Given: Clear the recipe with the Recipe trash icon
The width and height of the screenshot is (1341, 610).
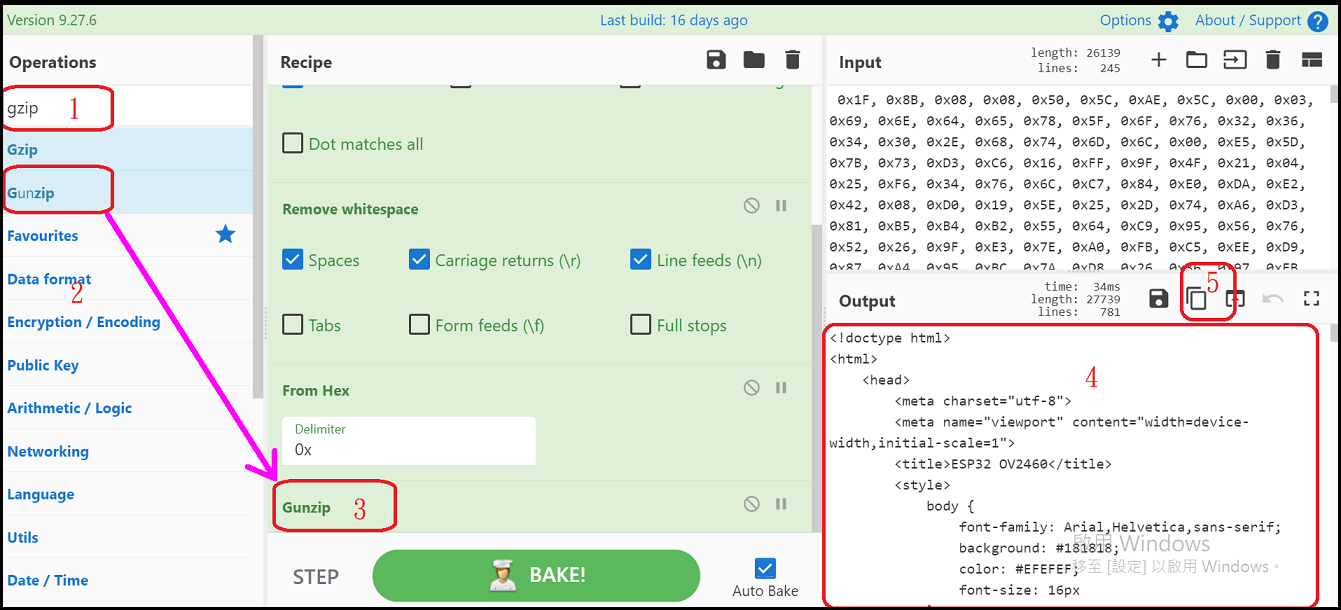Looking at the screenshot, I should [793, 60].
